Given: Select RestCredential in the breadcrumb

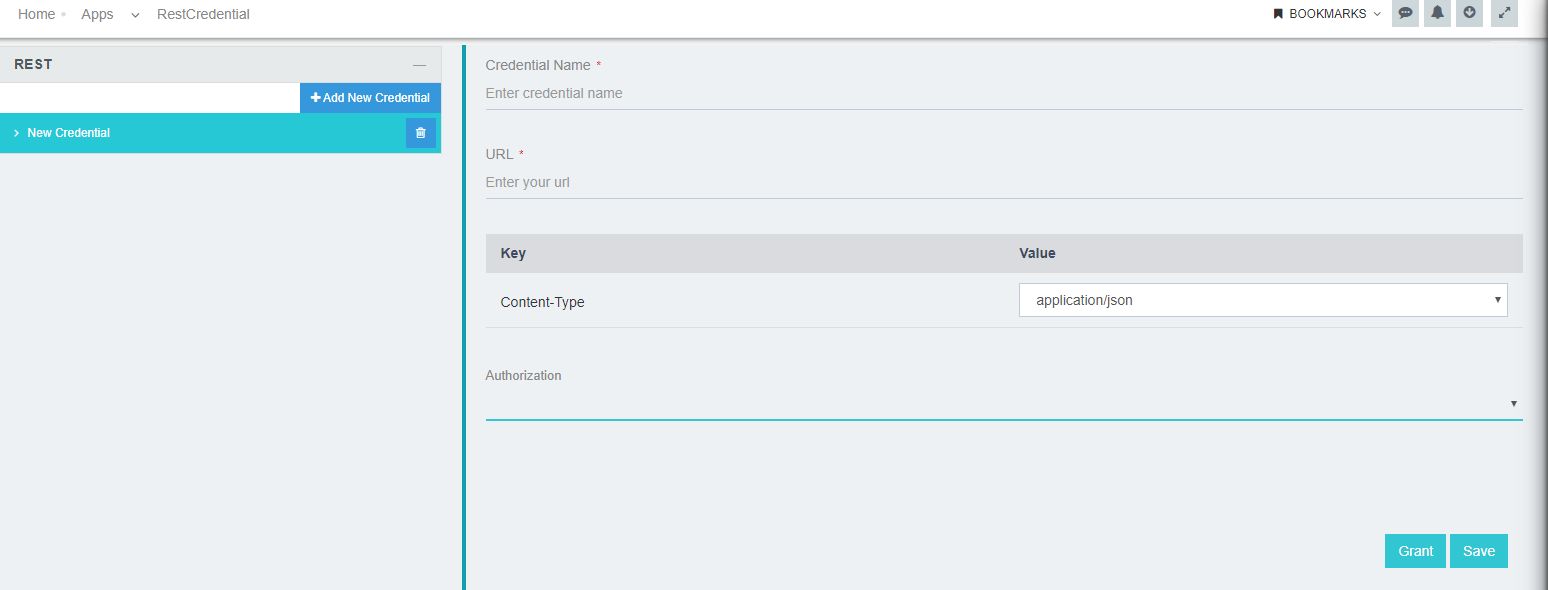Looking at the screenshot, I should click(x=202, y=13).
